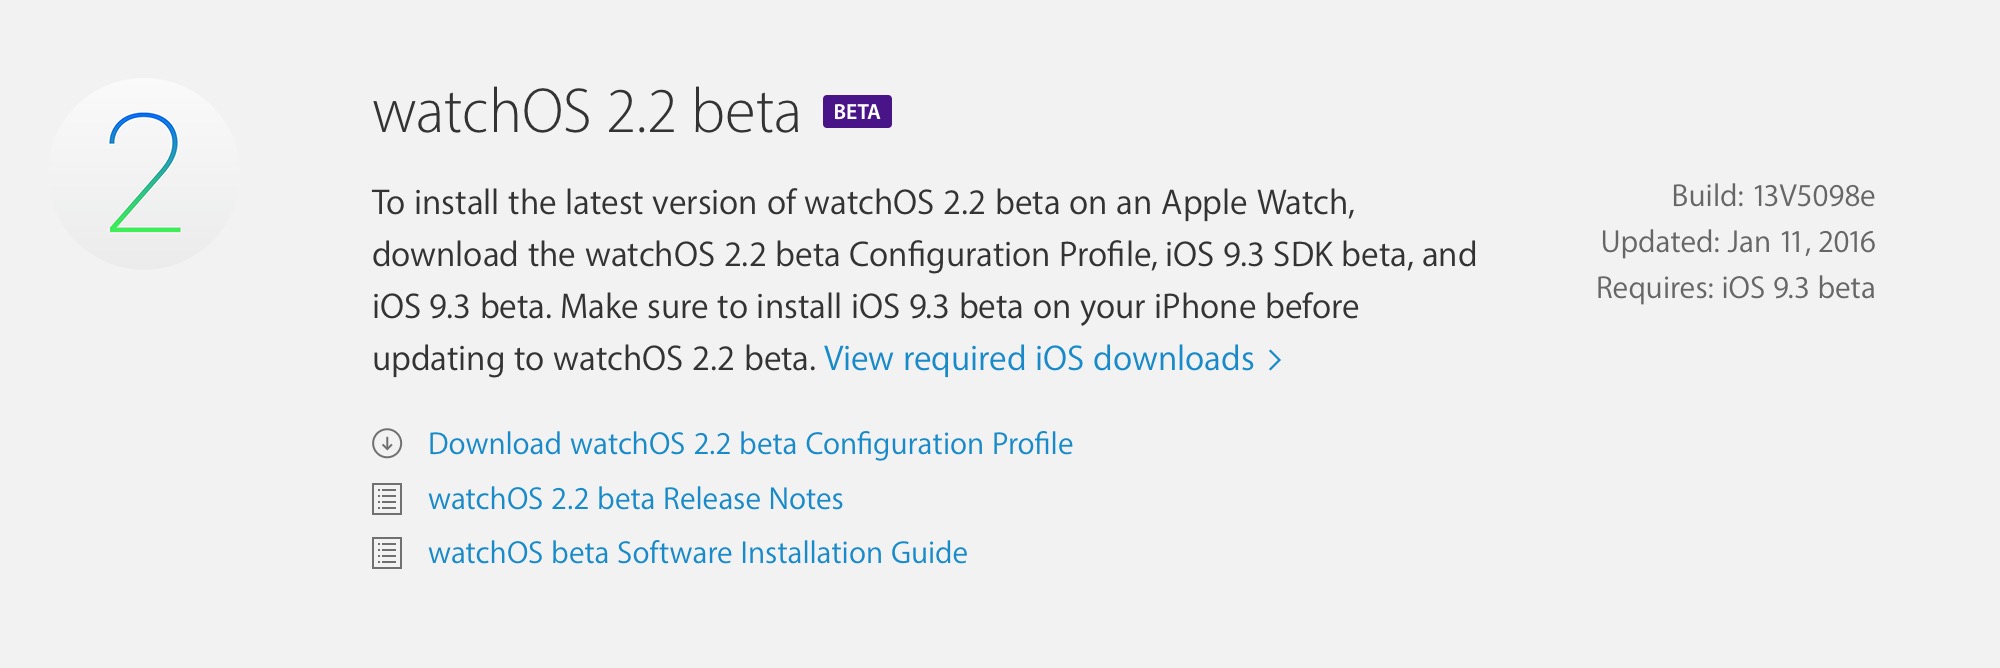This screenshot has width=2000, height=668.
Task: Click the chevron after View required iOS downloads
Action: [1275, 360]
